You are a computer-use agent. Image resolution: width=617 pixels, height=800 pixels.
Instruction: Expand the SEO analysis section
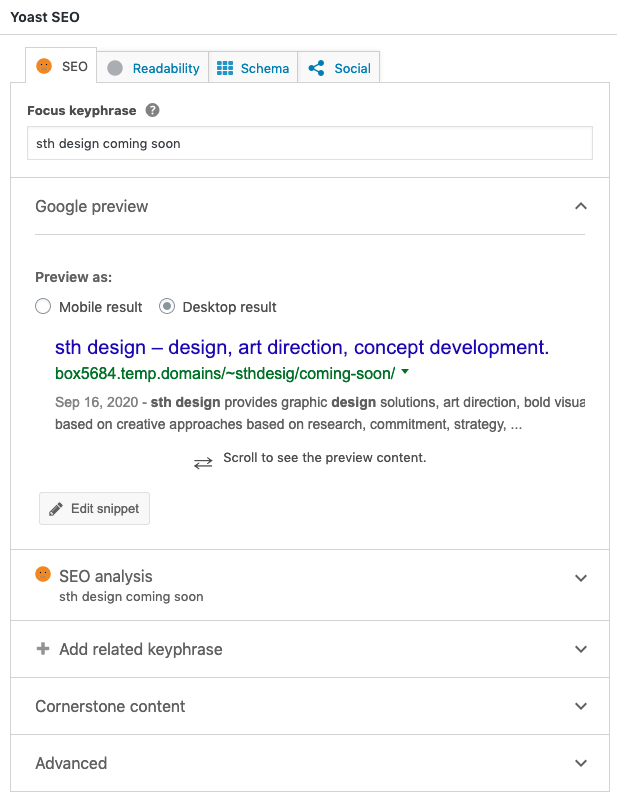click(581, 578)
